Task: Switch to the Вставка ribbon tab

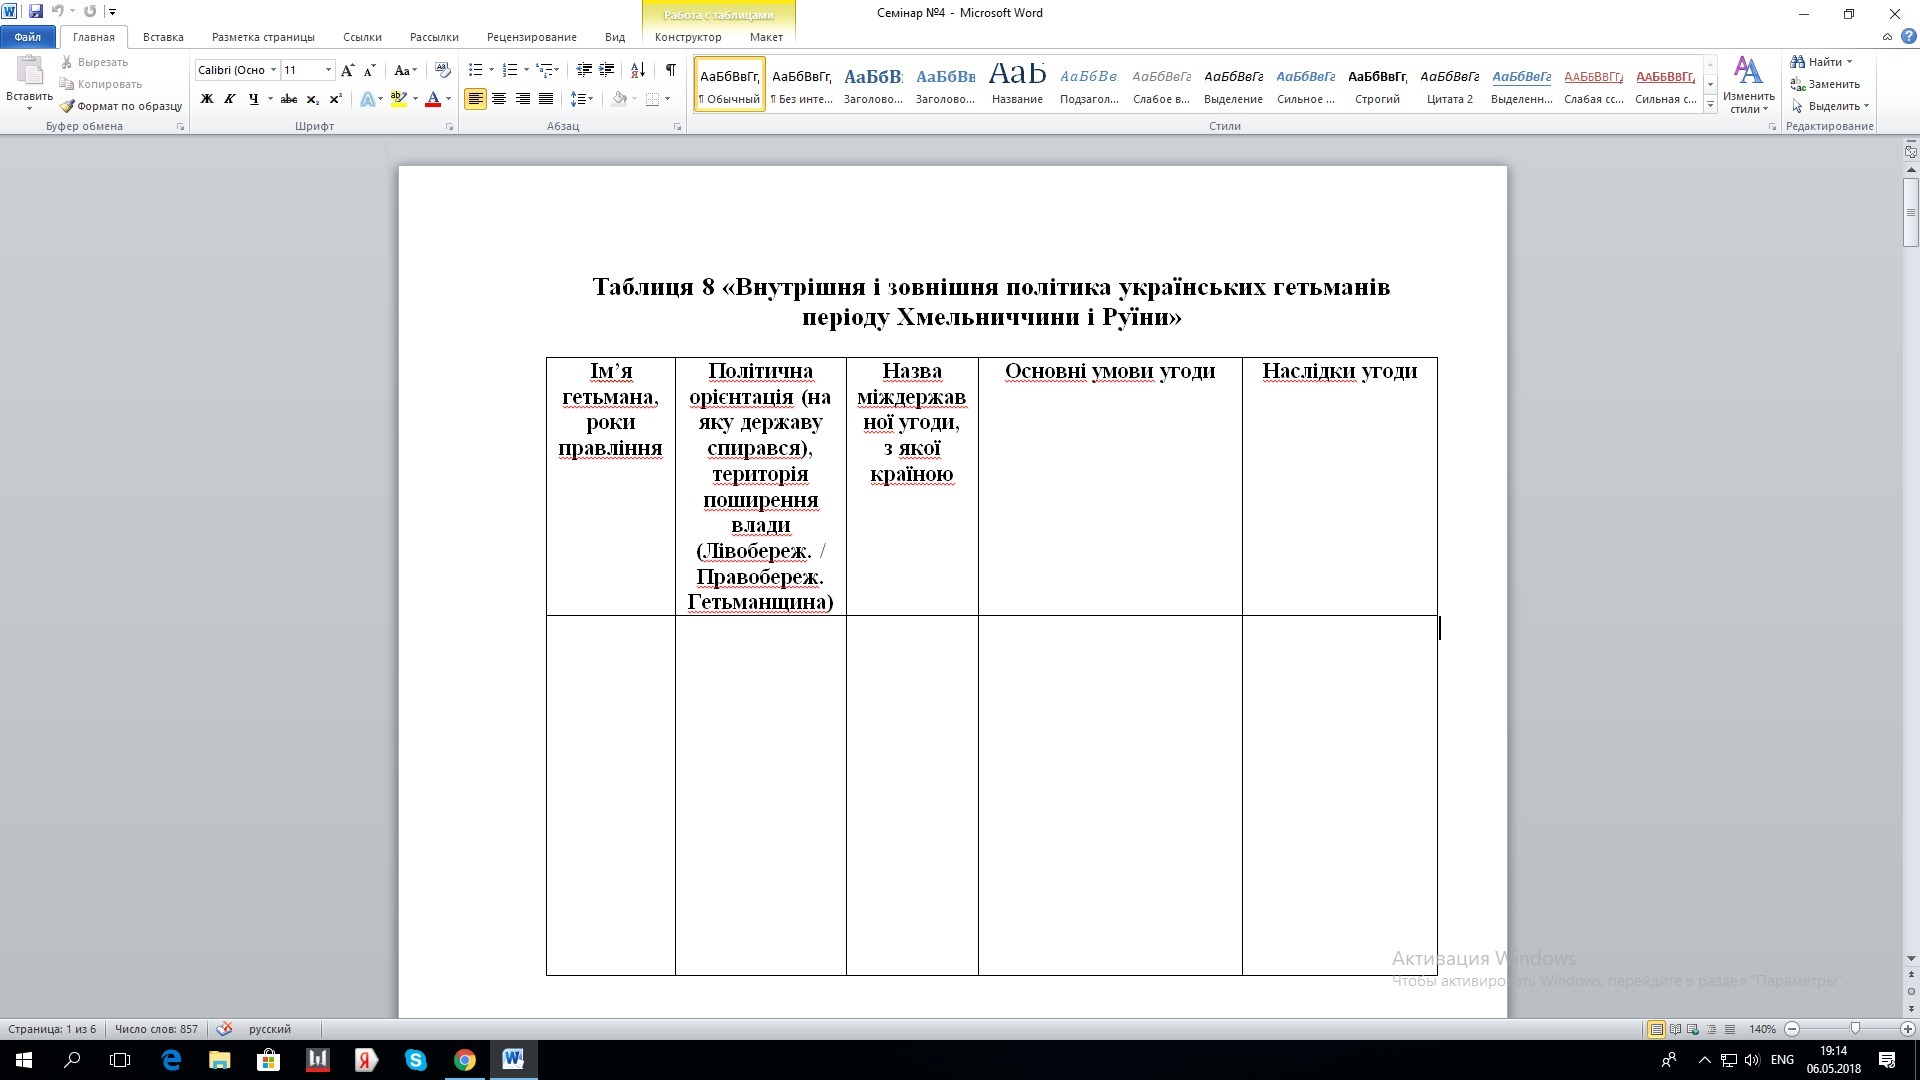Action: coord(162,37)
